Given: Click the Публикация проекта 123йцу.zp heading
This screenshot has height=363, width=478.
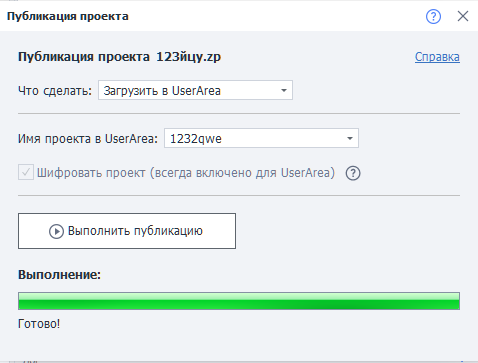Looking at the screenshot, I should pyautogui.click(x=119, y=57).
